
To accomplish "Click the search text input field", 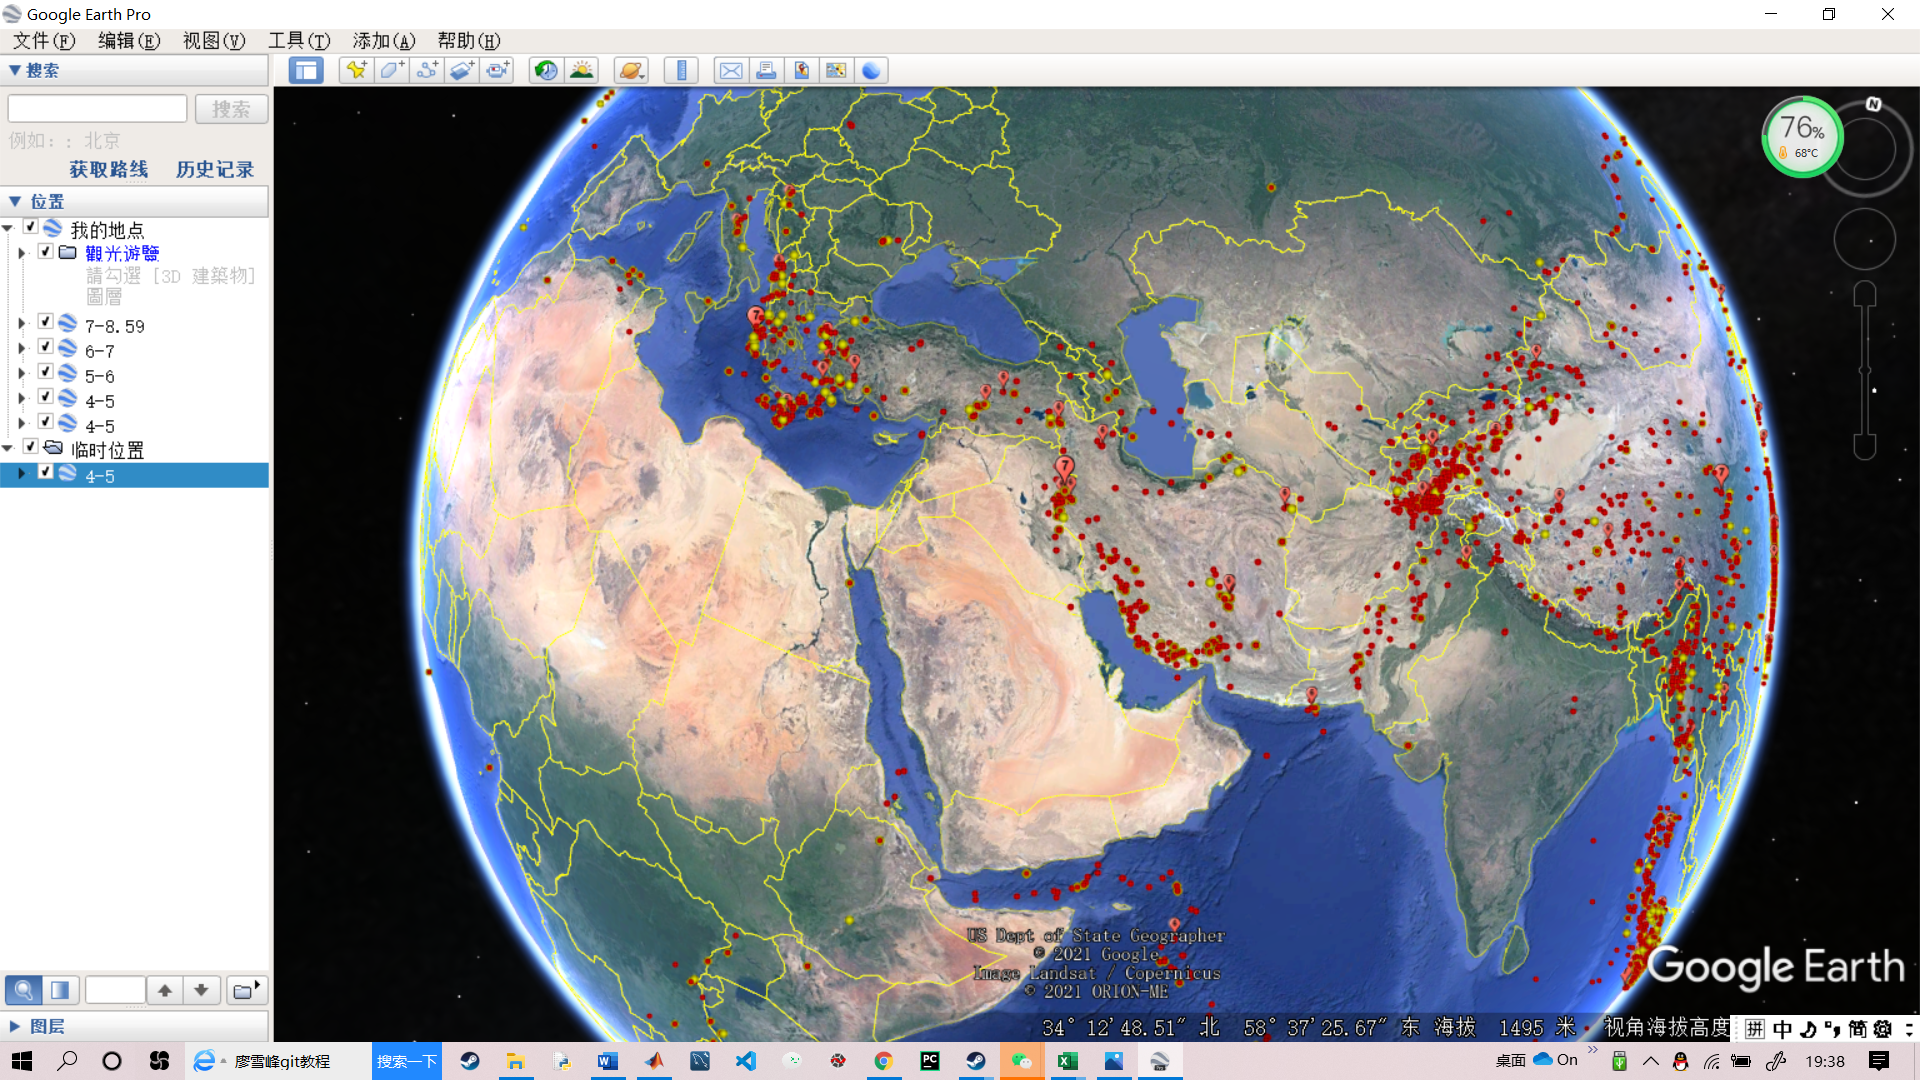I will click(x=97, y=108).
